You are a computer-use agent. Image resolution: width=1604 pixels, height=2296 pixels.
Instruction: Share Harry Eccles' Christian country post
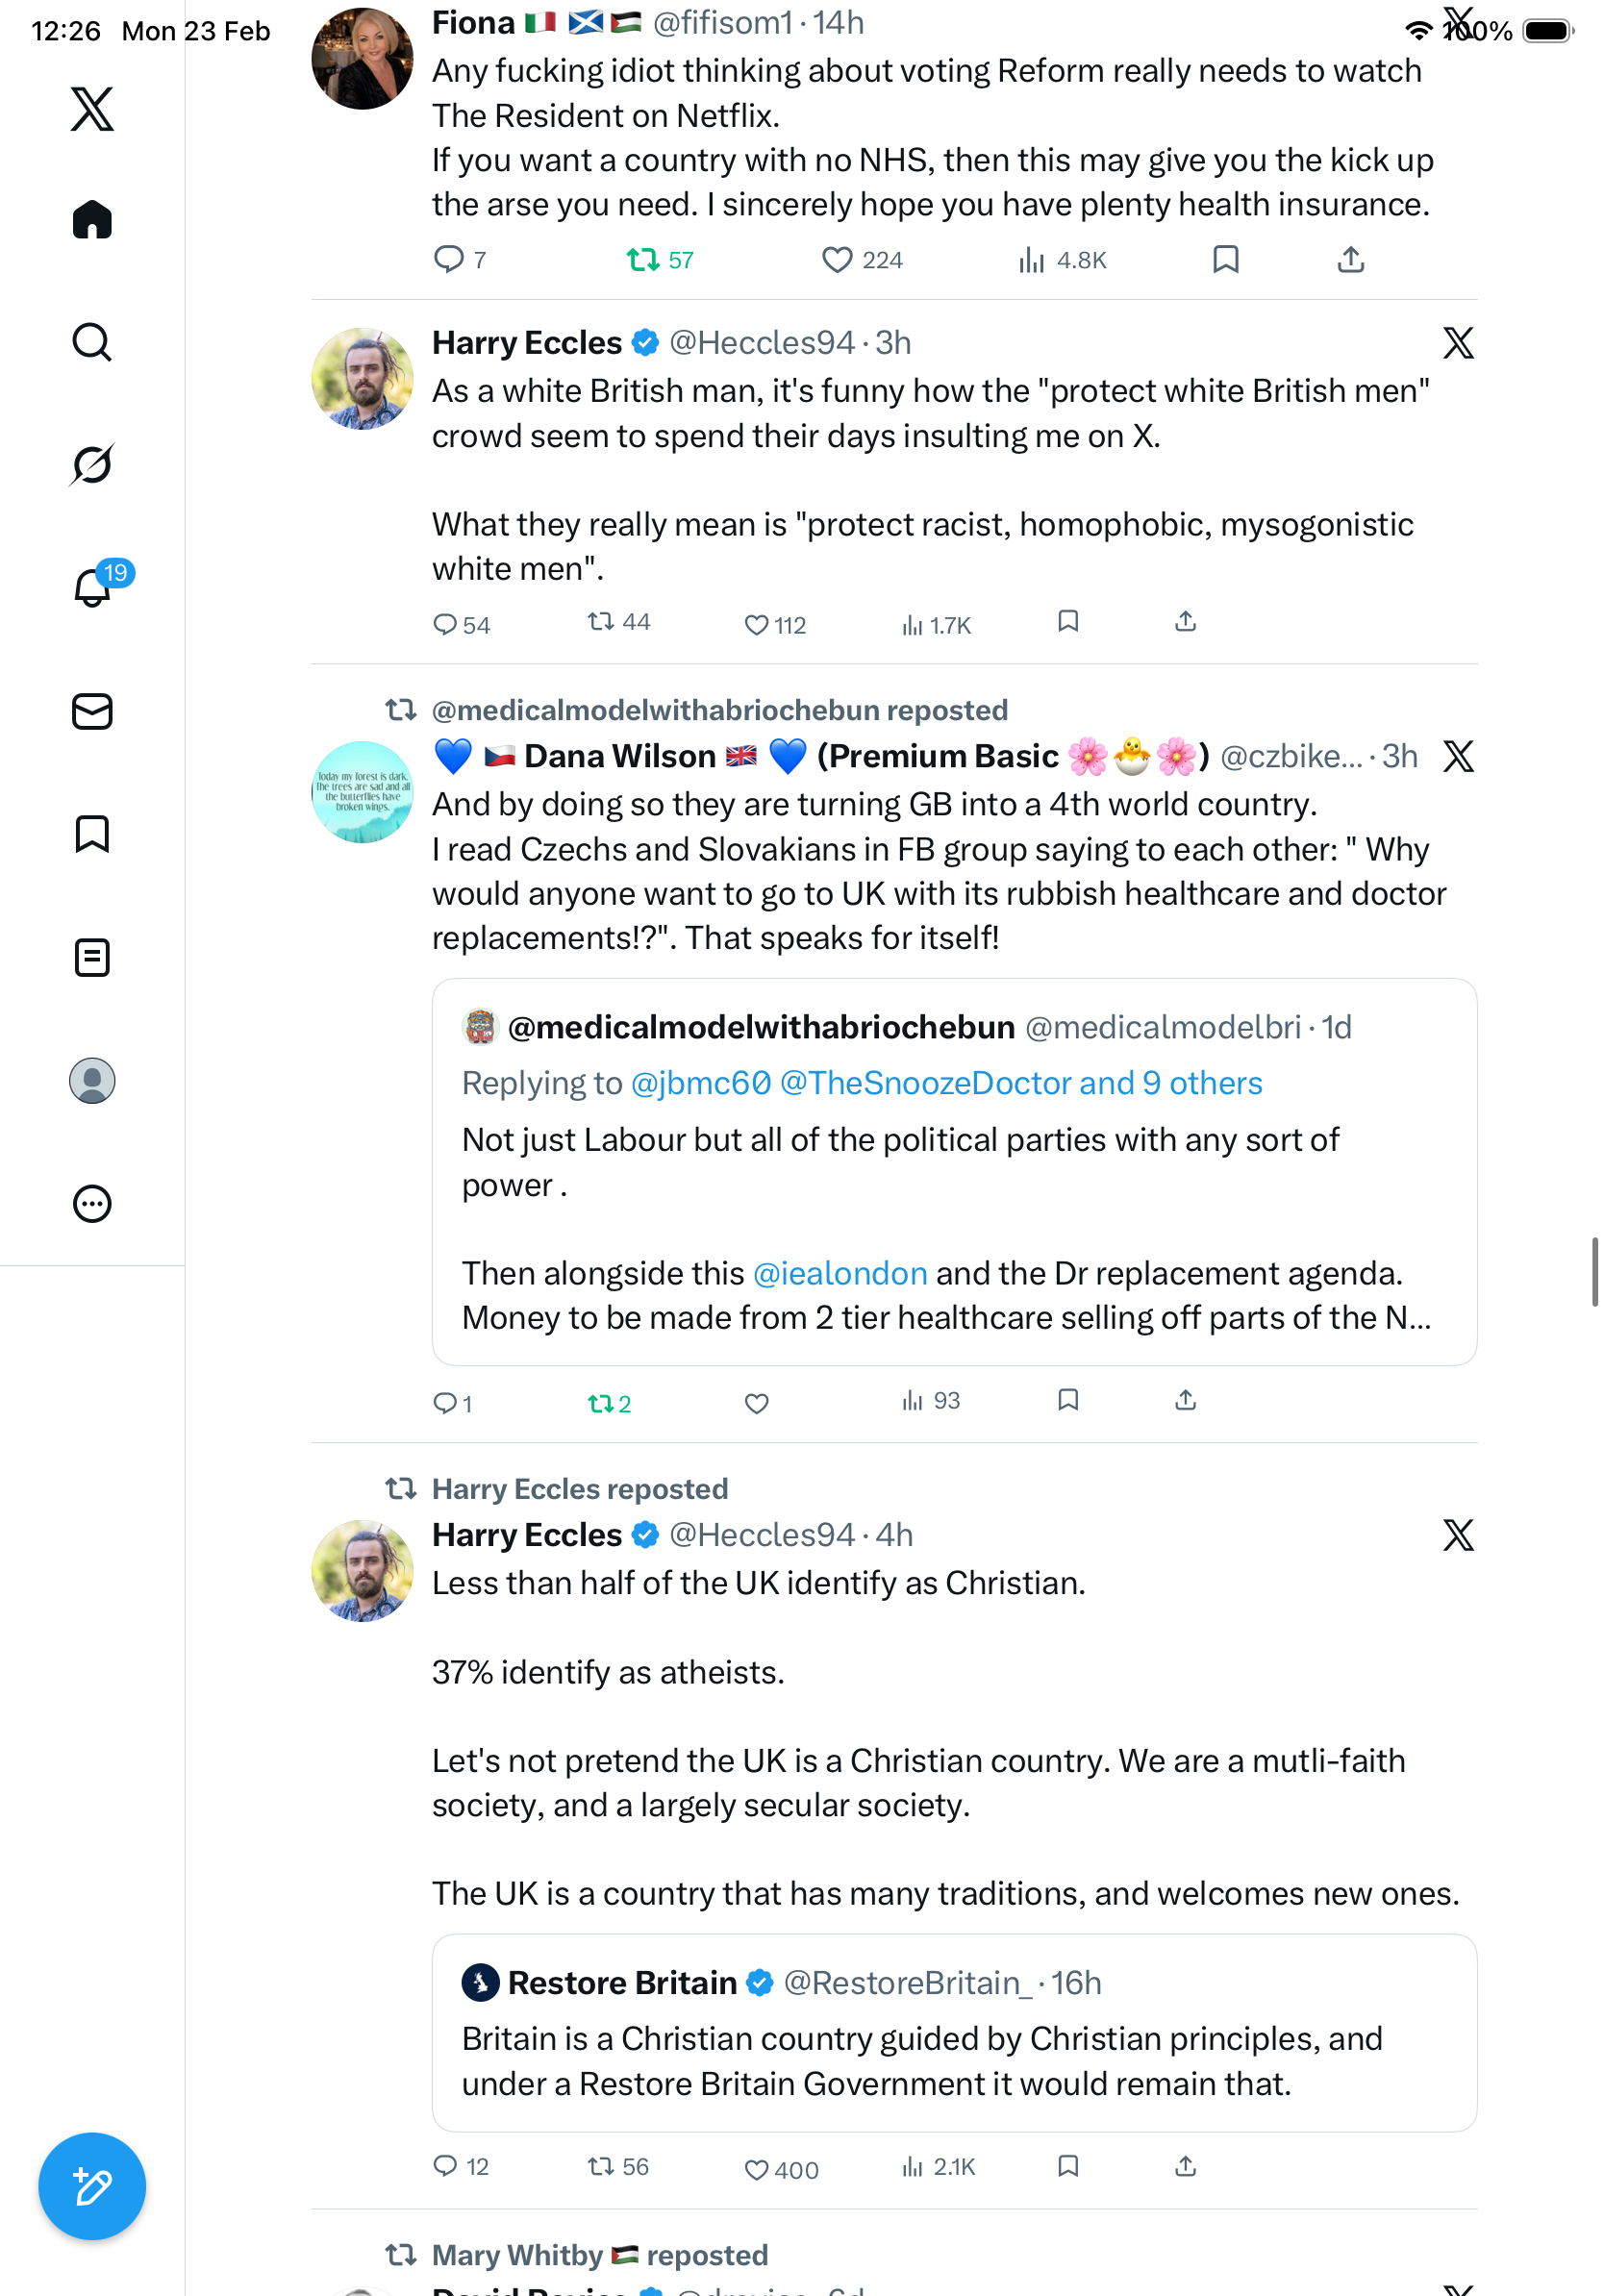click(1185, 2166)
